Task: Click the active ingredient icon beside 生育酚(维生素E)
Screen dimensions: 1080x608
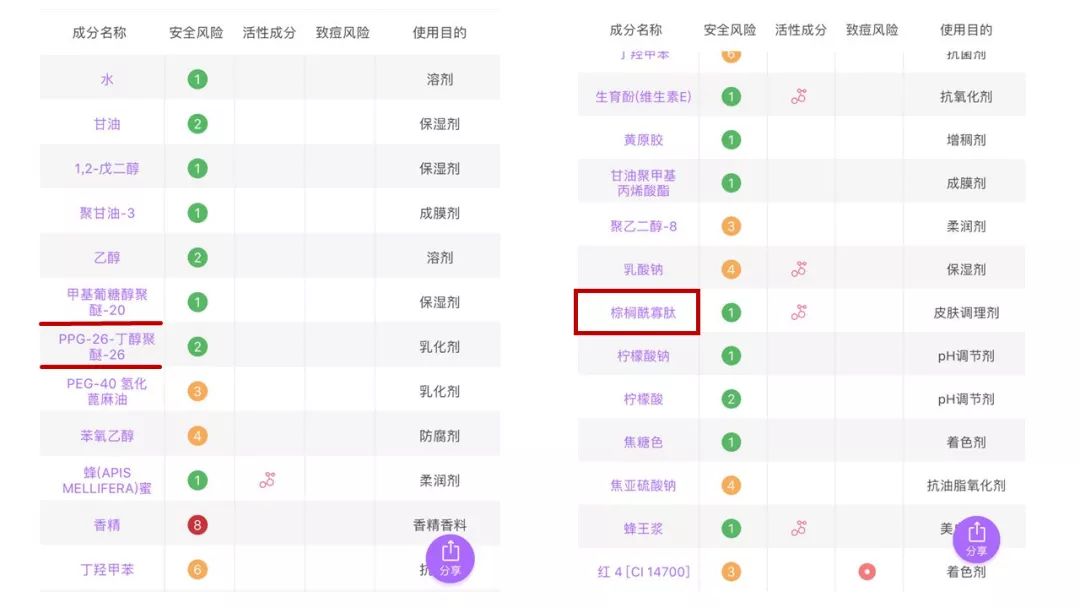Action: point(798,96)
